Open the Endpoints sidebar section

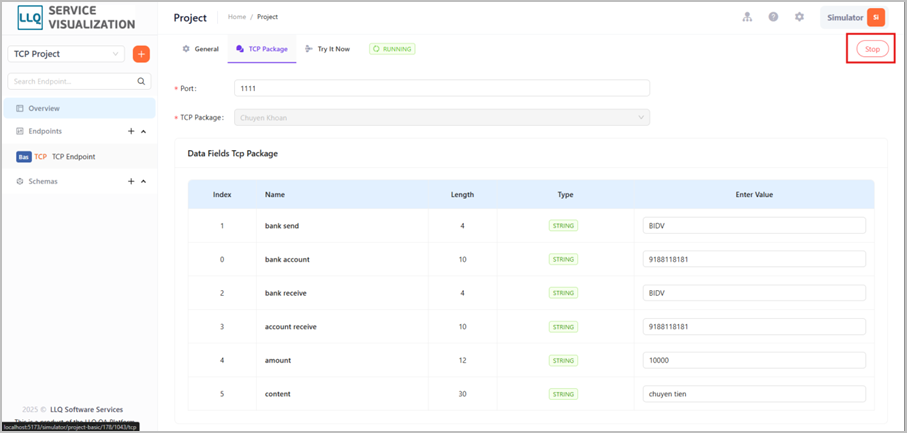click(45, 131)
